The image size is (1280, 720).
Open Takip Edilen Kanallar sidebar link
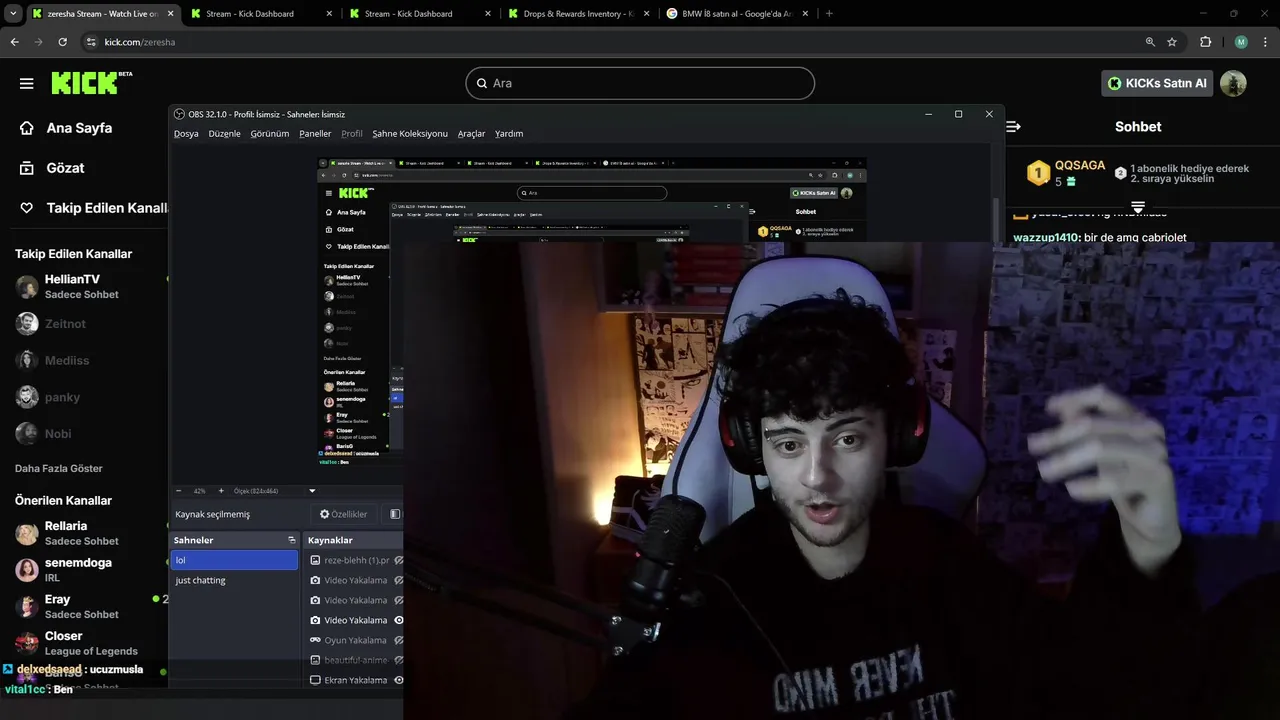click(92, 208)
